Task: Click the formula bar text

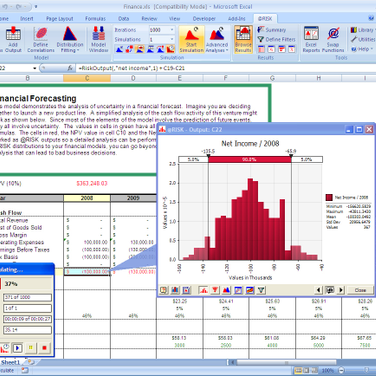Action: [x=131, y=68]
